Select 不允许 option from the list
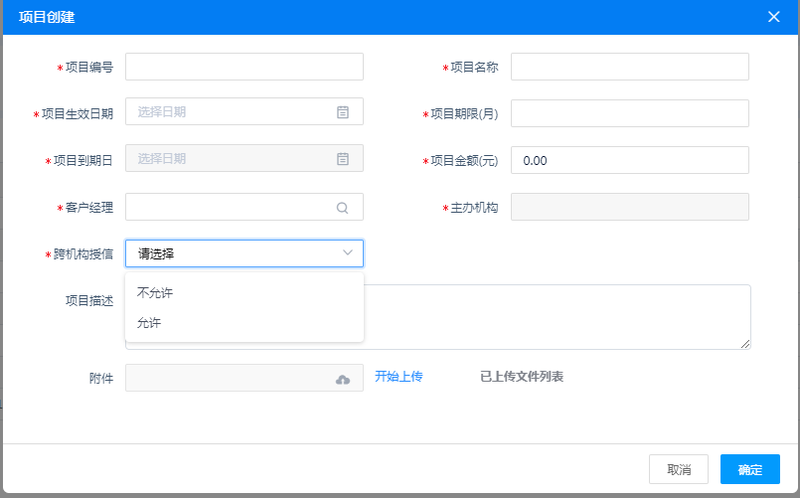 pos(244,292)
